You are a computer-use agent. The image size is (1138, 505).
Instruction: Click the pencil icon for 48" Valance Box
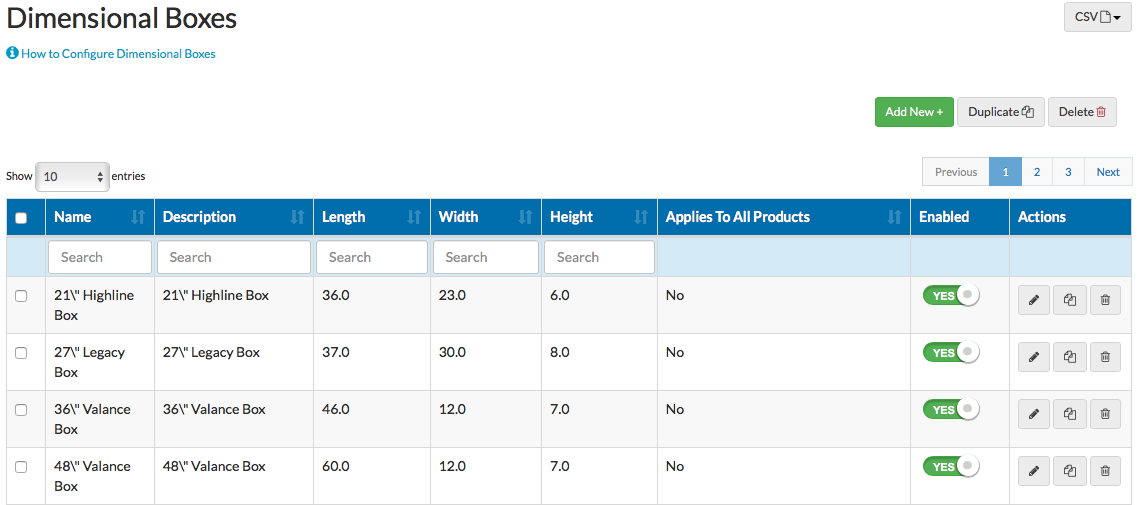(x=1033, y=471)
